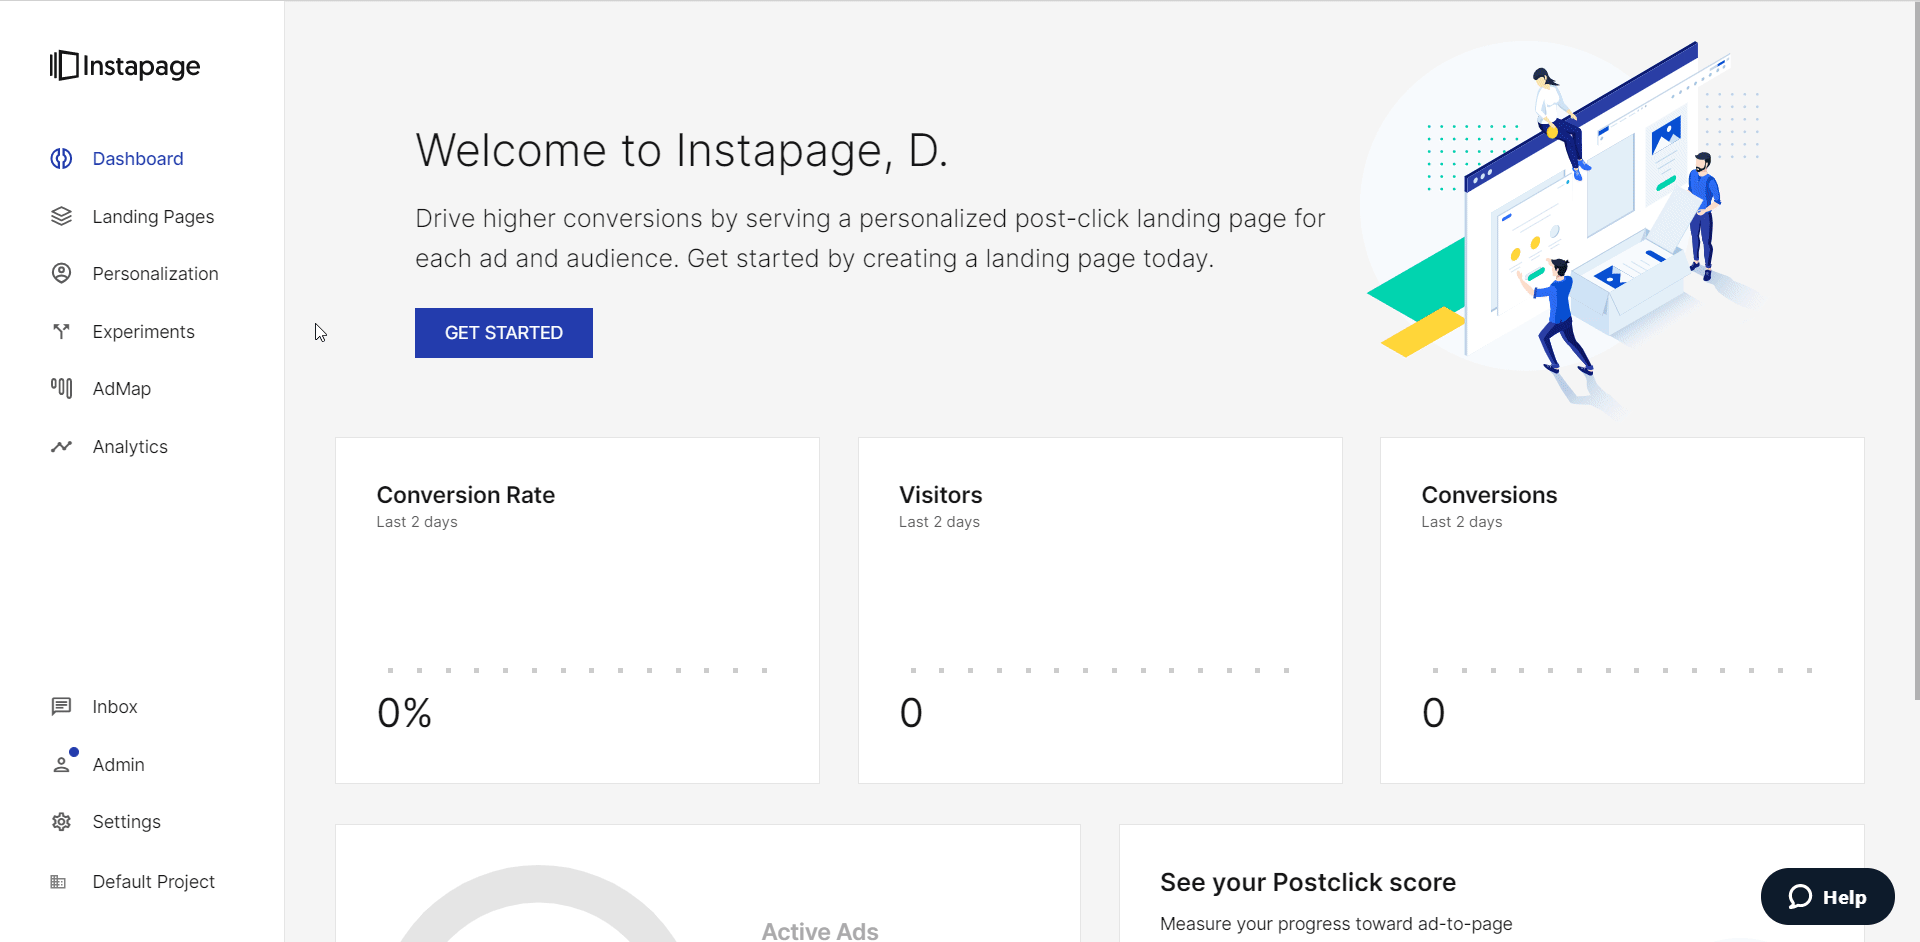Click the Experiments split icon
The height and width of the screenshot is (942, 1920).
pyautogui.click(x=61, y=331)
